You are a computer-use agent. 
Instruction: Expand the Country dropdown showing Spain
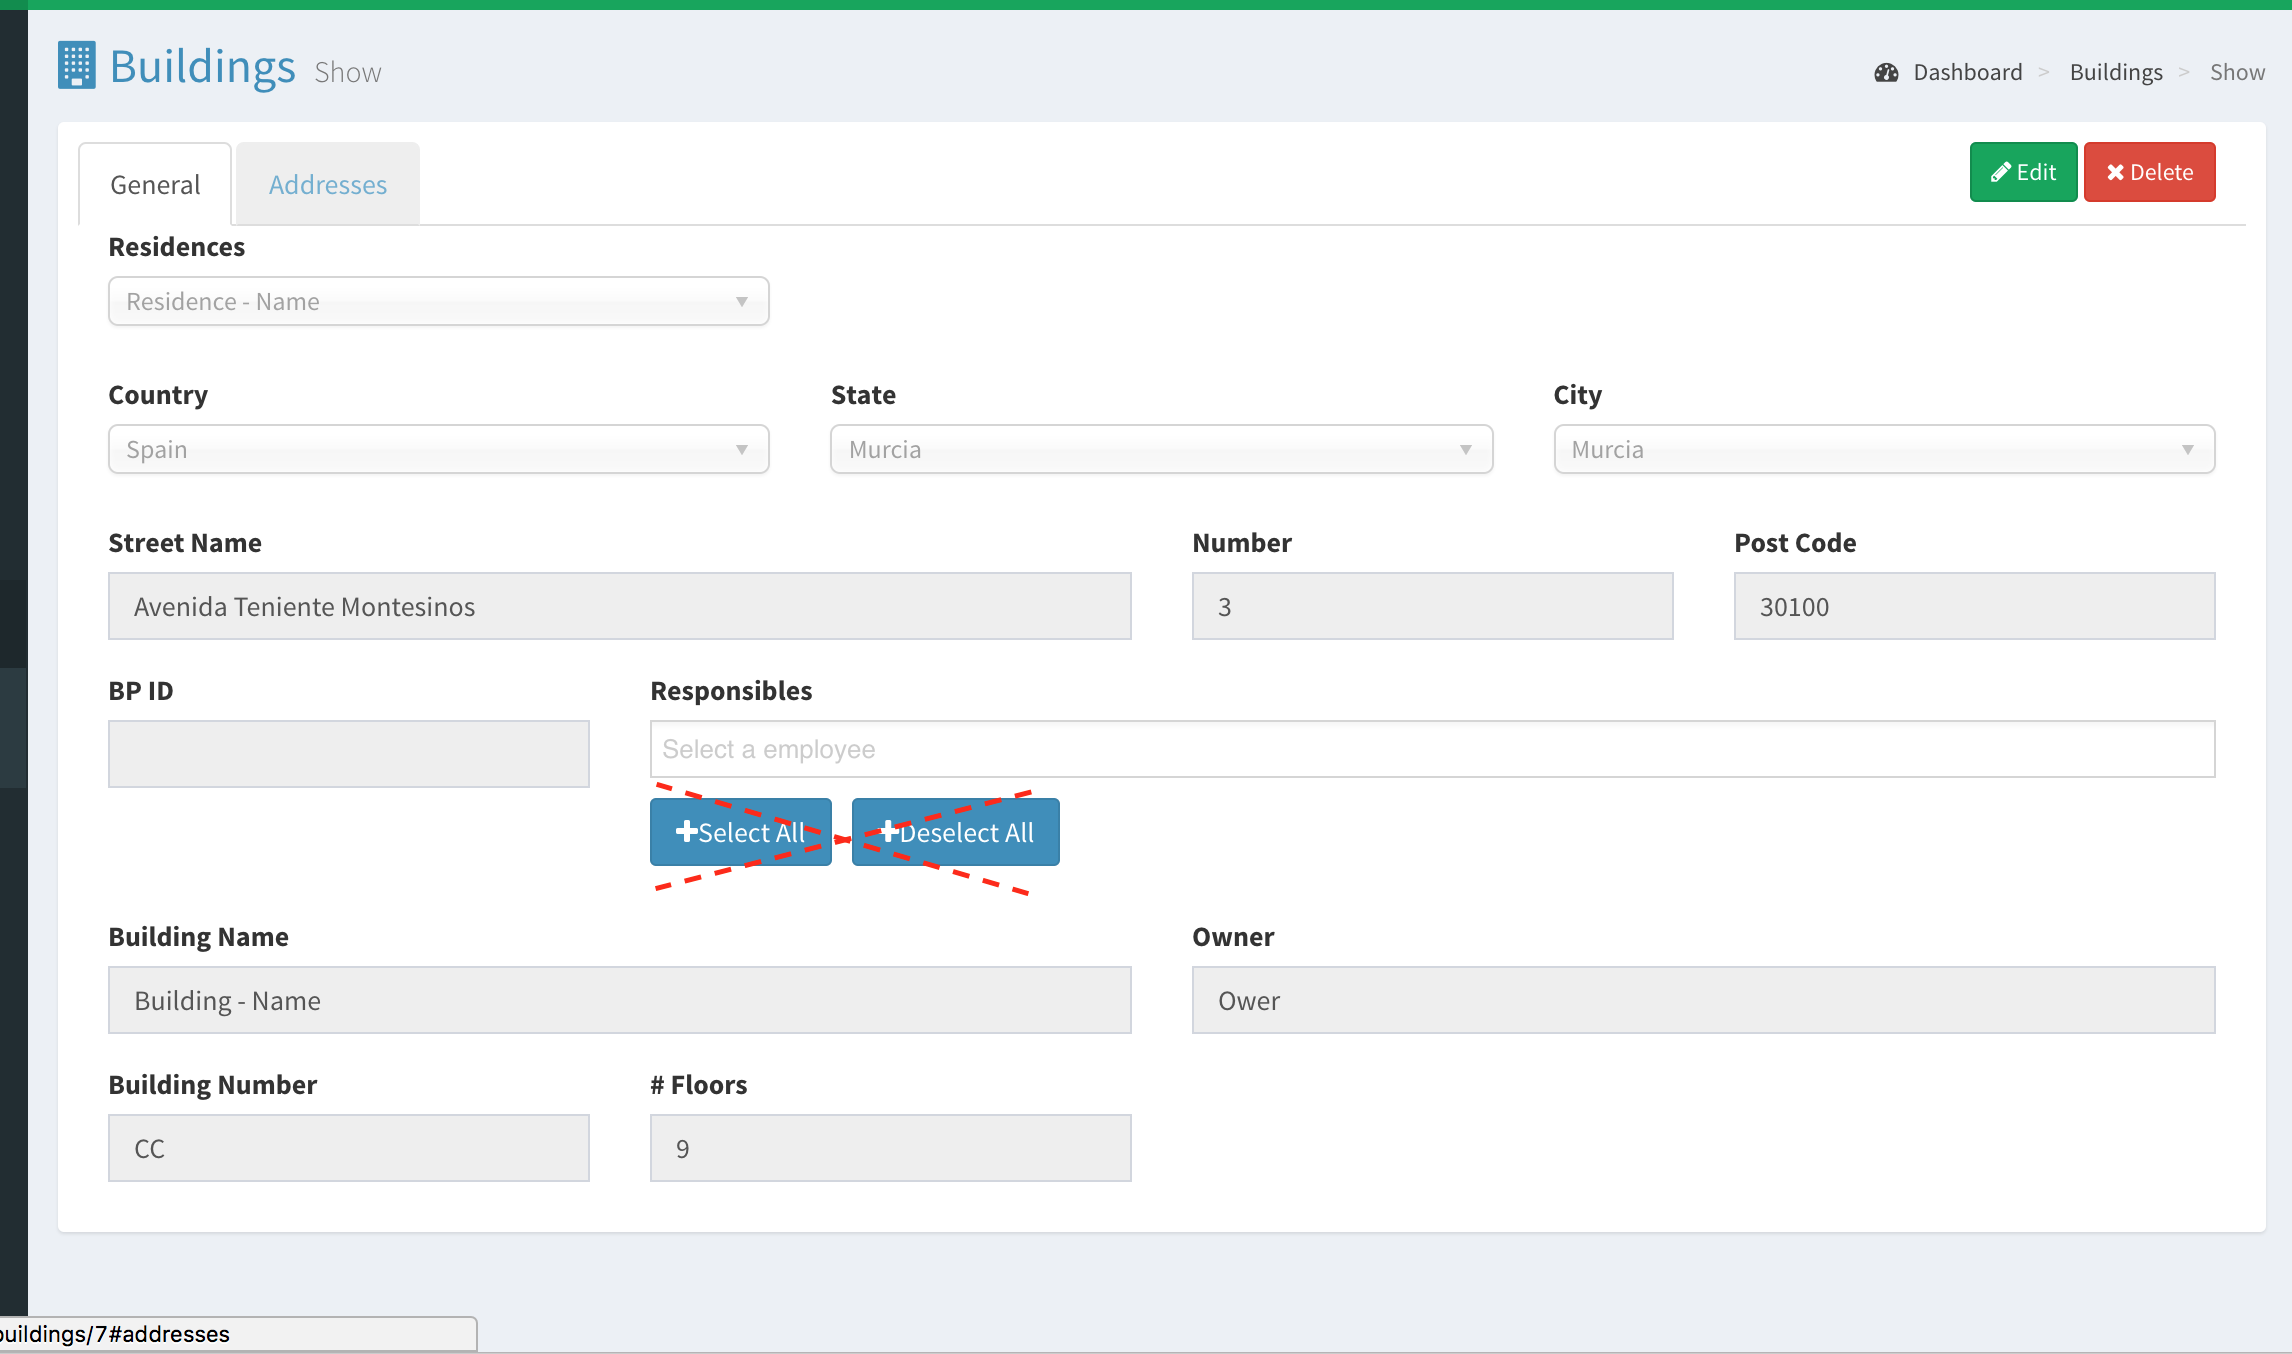pos(438,450)
